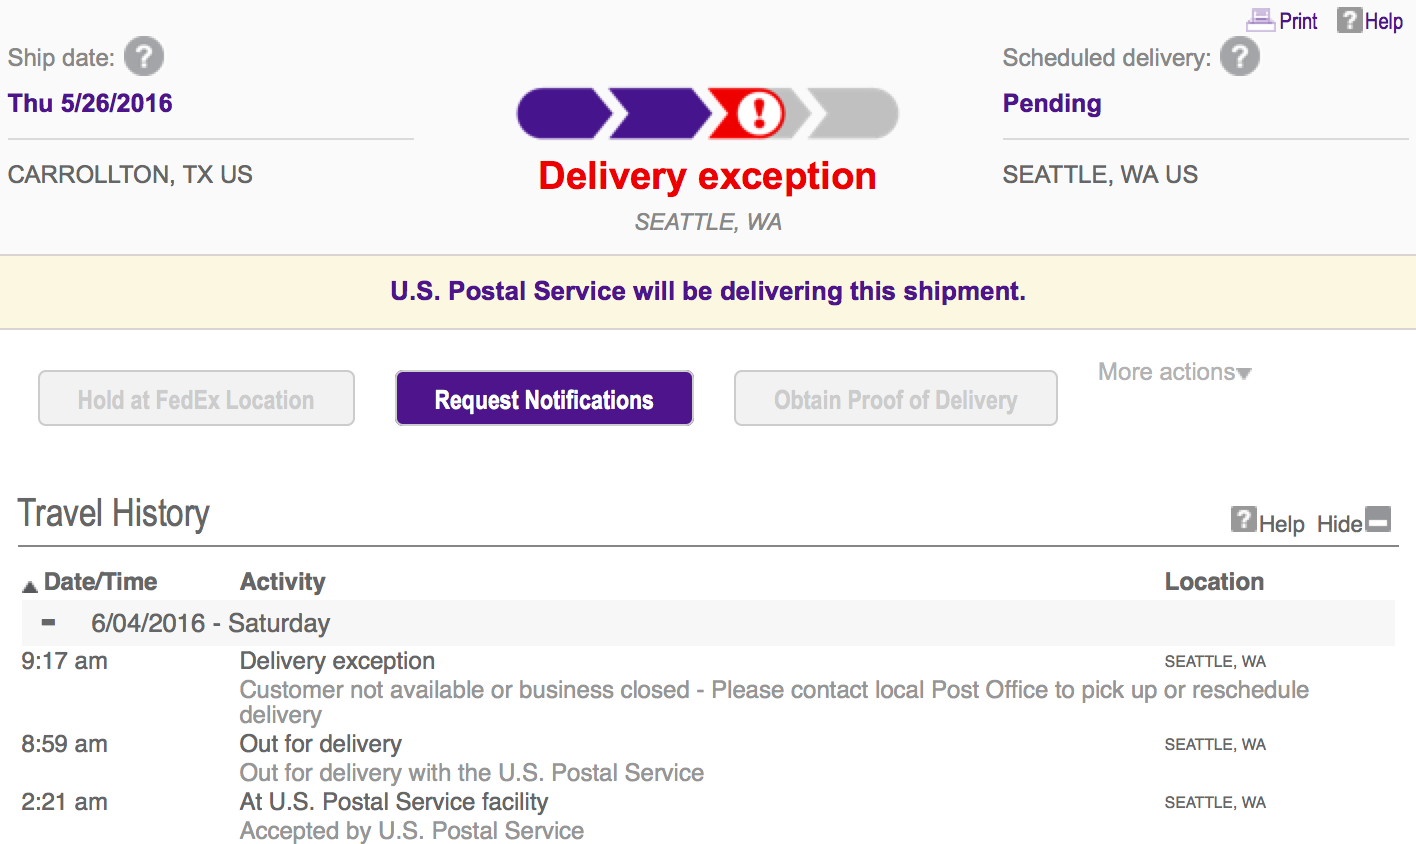
Task: Click the top Help question mark icon
Action: click(1349, 20)
